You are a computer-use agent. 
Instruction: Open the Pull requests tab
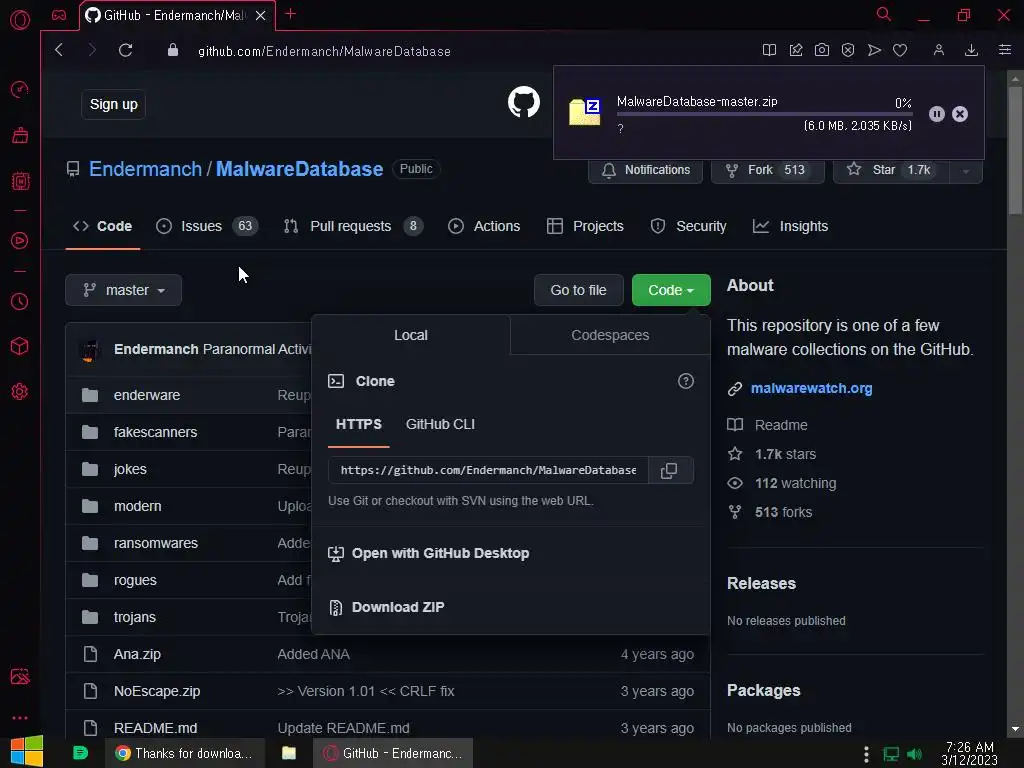pyautogui.click(x=353, y=226)
